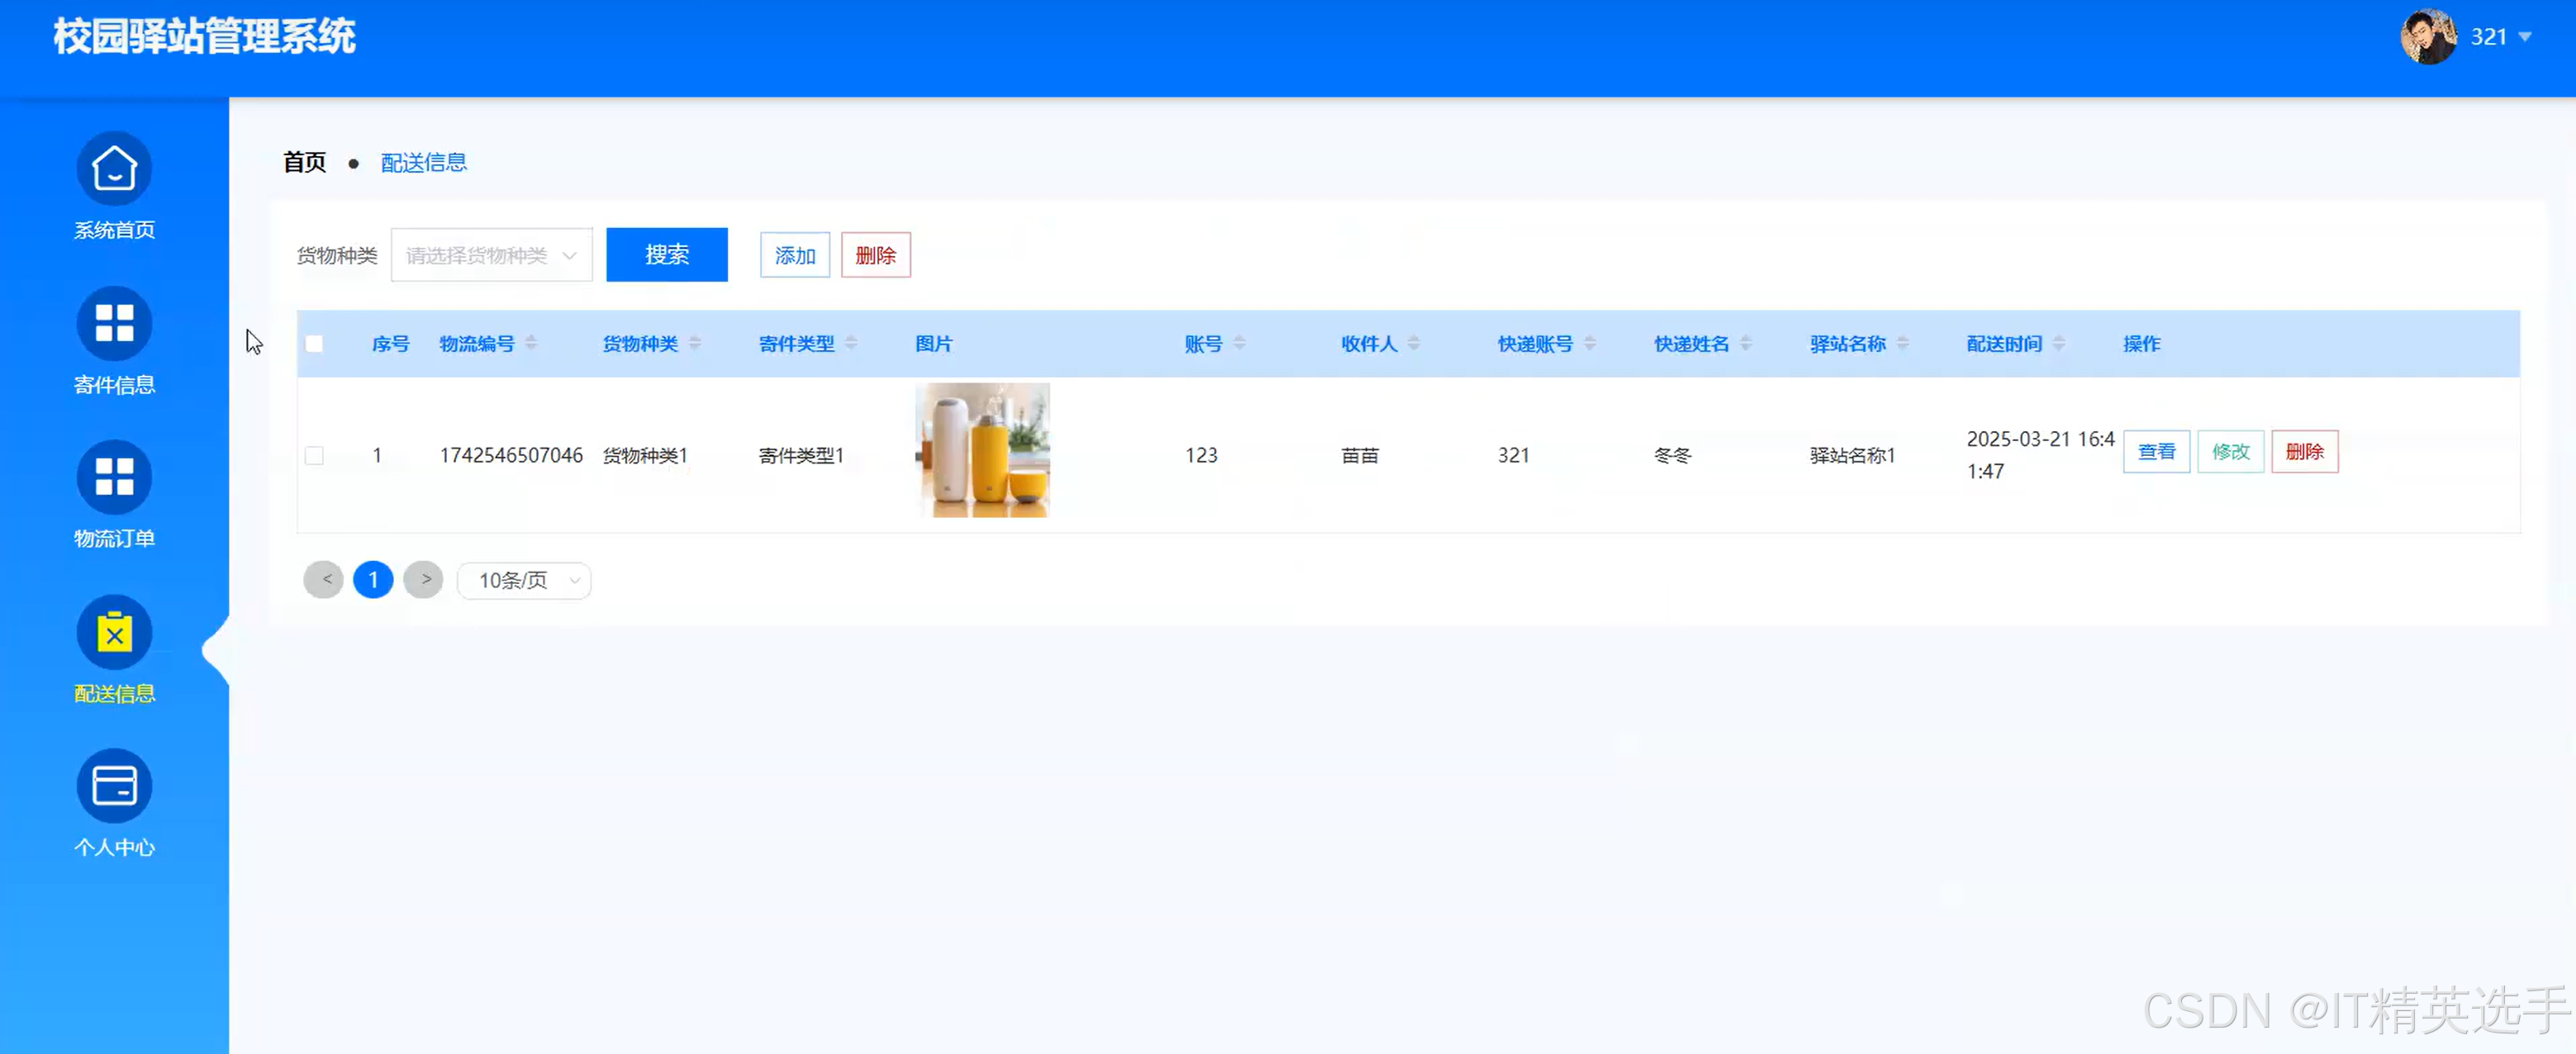Image resolution: width=2576 pixels, height=1054 pixels.
Task: Expand the 321 user menu arrow
Action: click(x=2525, y=37)
